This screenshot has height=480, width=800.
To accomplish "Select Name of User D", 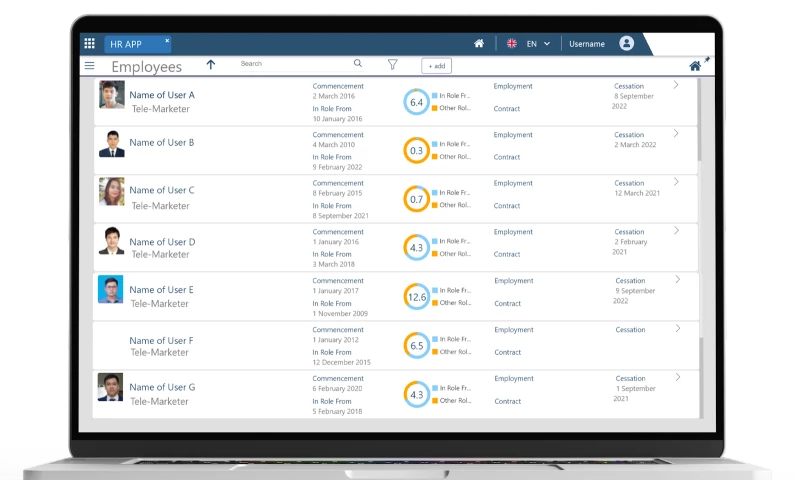I will pyautogui.click(x=162, y=242).
